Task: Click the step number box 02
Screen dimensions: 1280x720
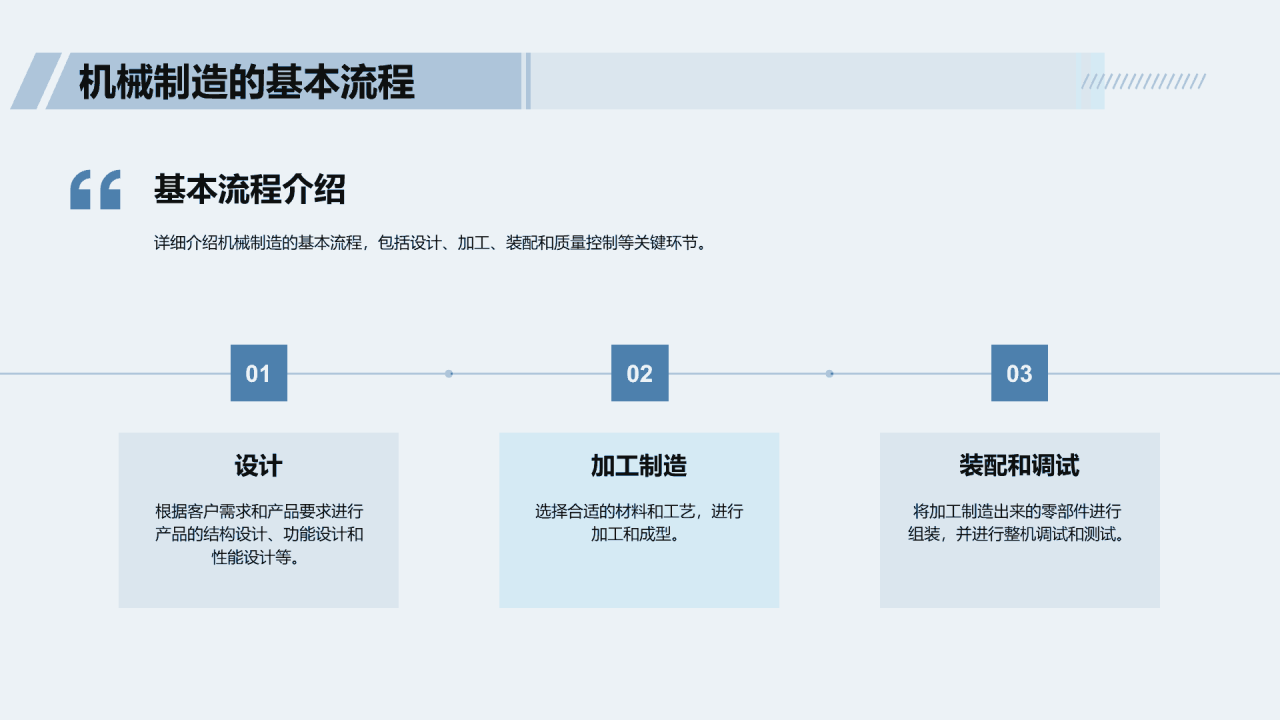Action: click(x=640, y=373)
